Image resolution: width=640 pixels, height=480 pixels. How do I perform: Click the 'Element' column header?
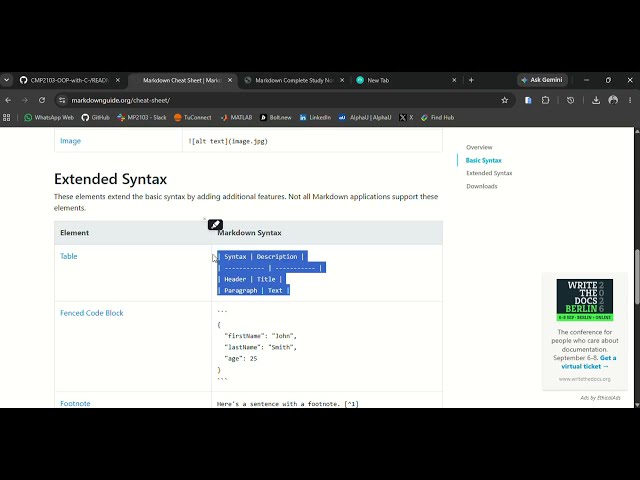click(x=74, y=233)
